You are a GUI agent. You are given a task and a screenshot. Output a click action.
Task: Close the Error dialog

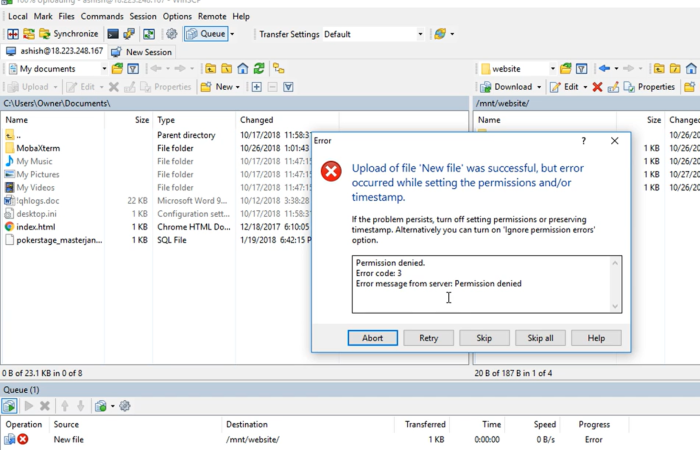[615, 141]
